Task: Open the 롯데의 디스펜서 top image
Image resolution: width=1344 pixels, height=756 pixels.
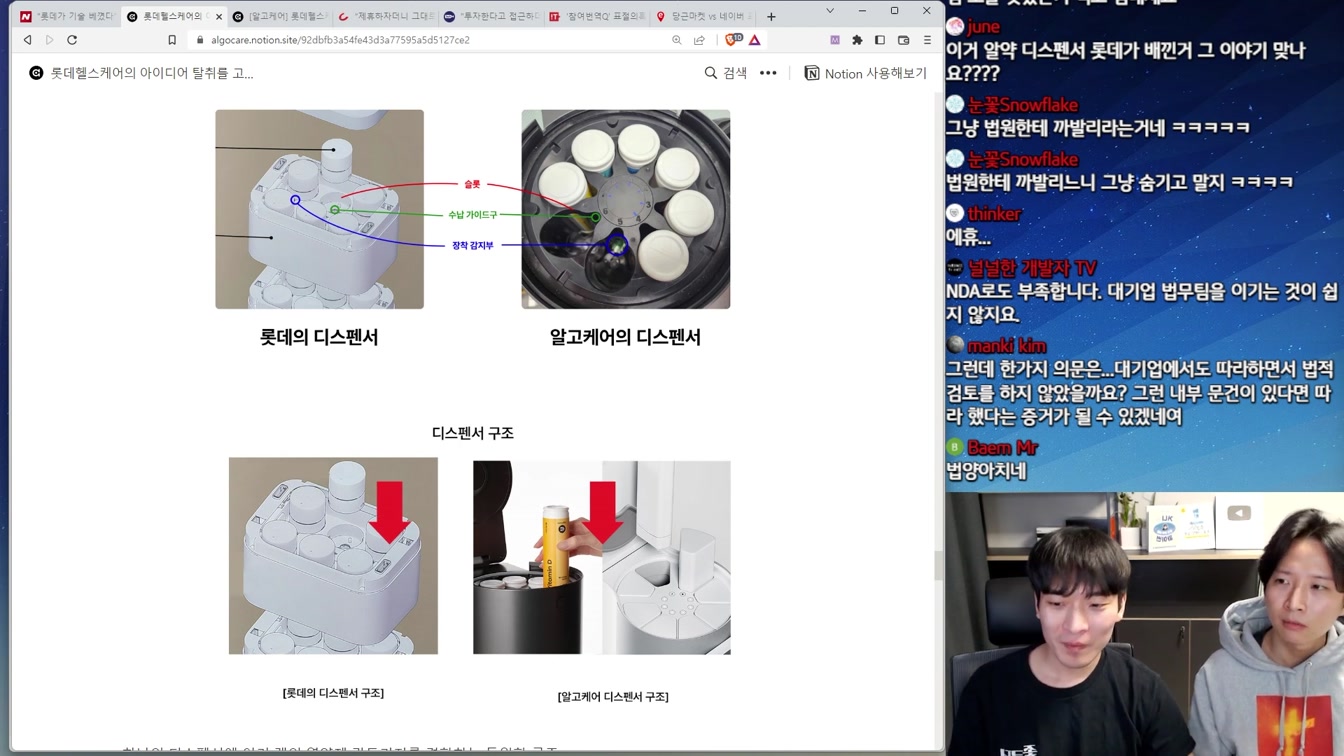Action: pos(319,209)
